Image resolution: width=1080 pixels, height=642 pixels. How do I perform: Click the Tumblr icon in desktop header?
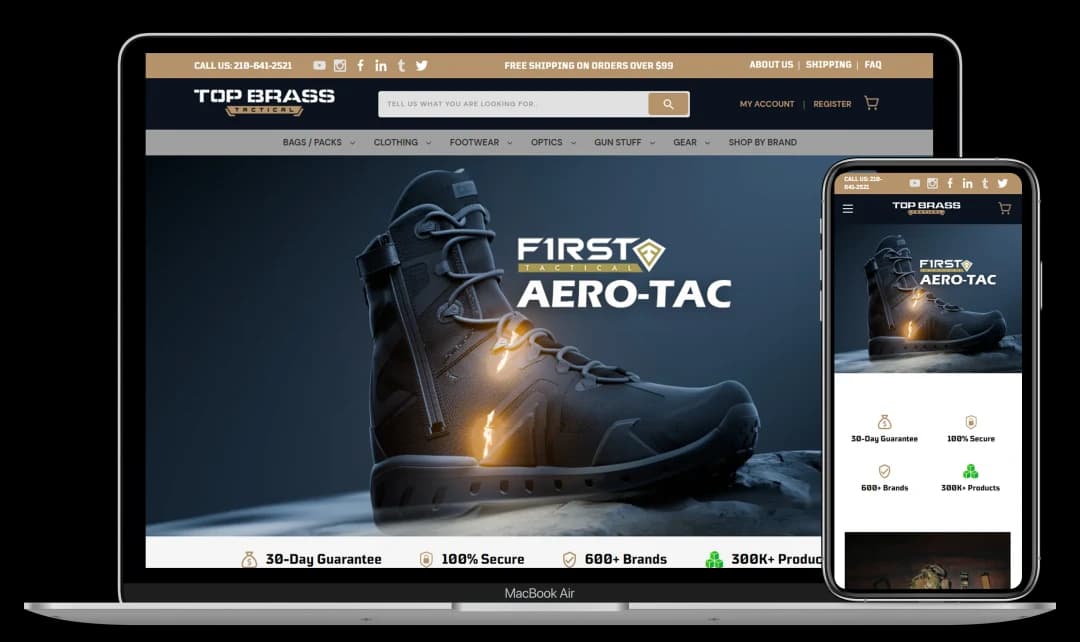pyautogui.click(x=401, y=66)
